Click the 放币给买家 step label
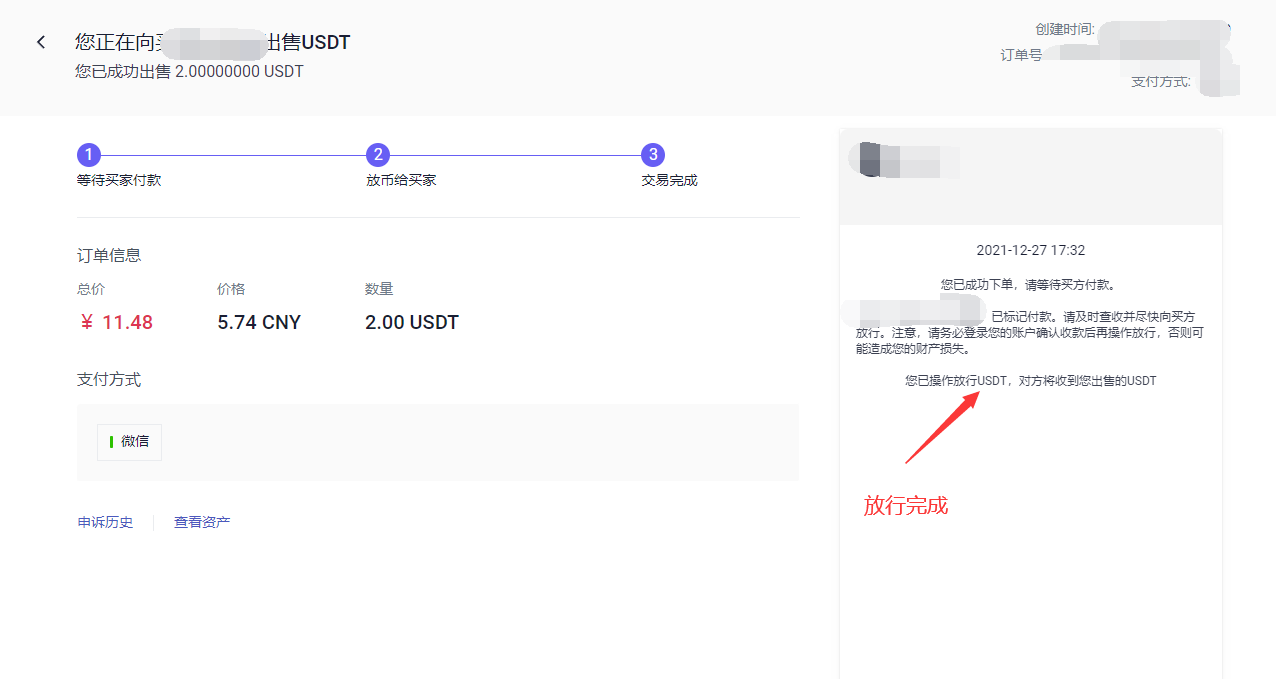The height and width of the screenshot is (679, 1276). pos(401,181)
